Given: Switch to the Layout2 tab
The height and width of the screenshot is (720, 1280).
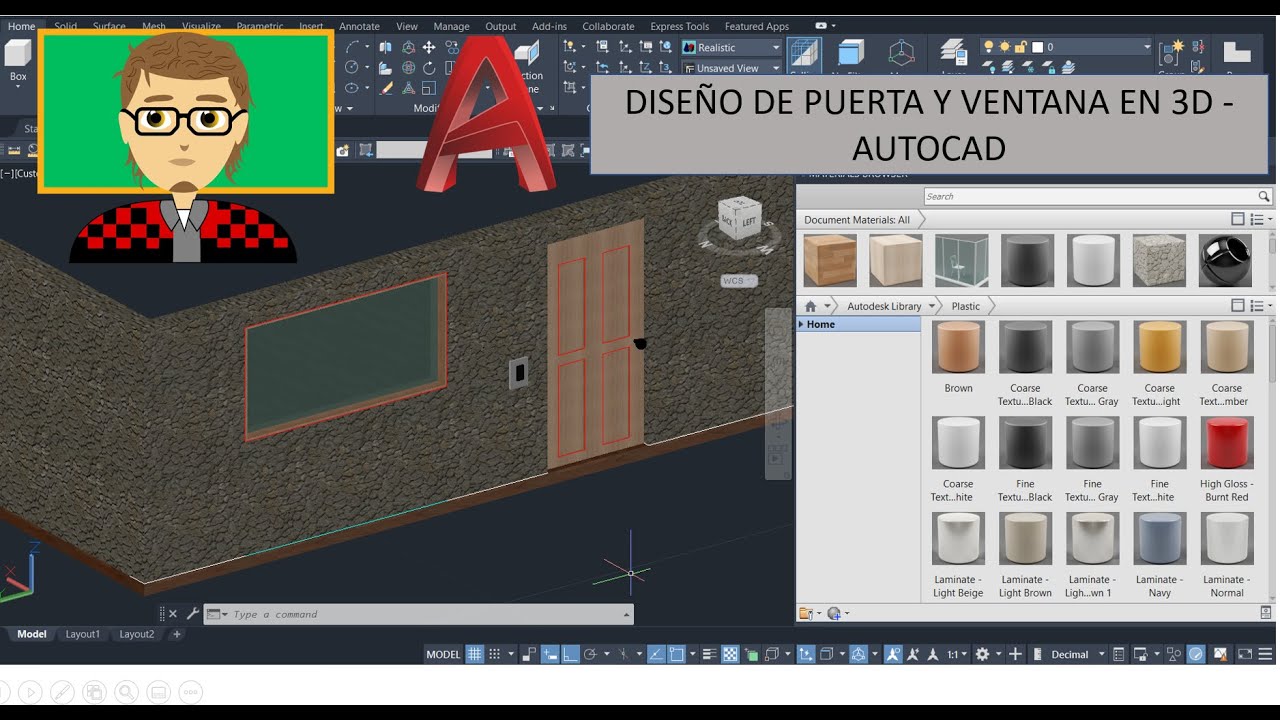Looking at the screenshot, I should click(x=137, y=634).
